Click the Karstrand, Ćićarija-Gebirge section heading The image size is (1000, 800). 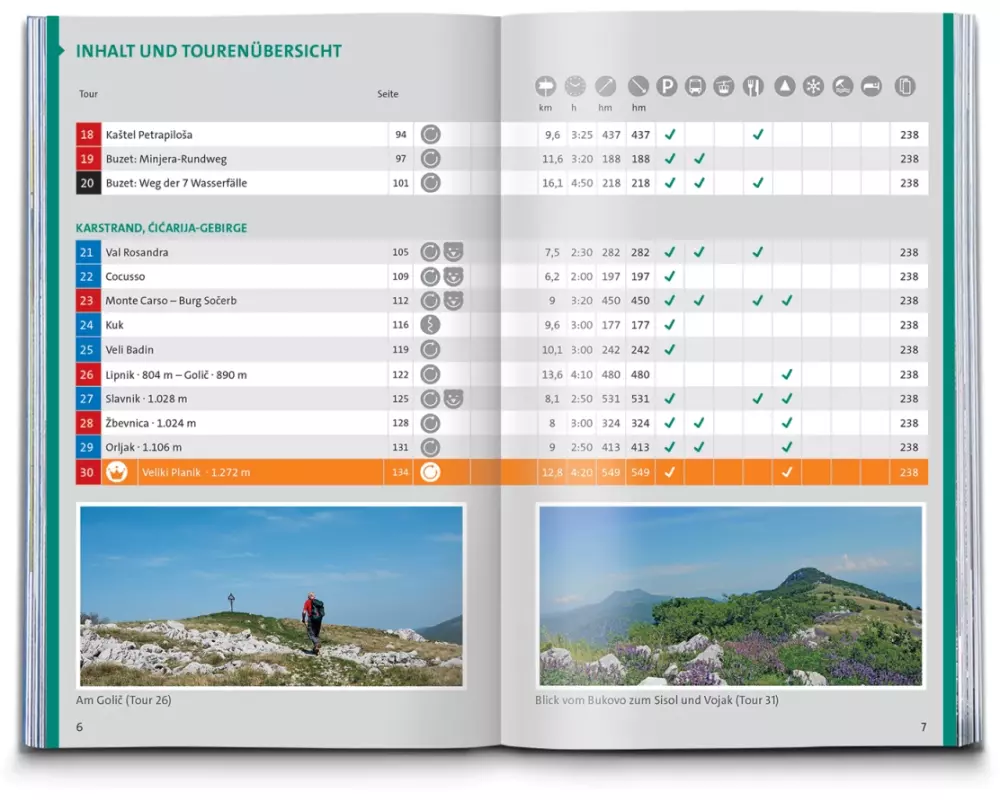tap(161, 228)
